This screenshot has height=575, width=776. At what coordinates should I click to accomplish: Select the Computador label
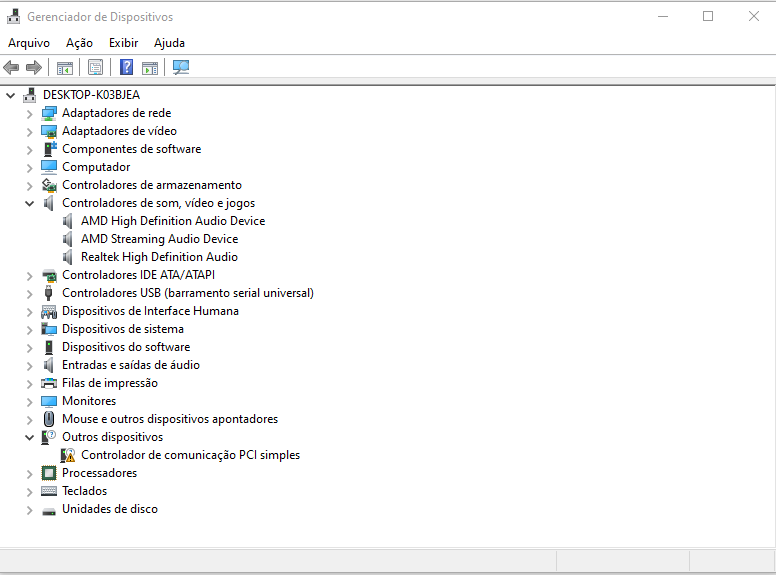coord(96,167)
